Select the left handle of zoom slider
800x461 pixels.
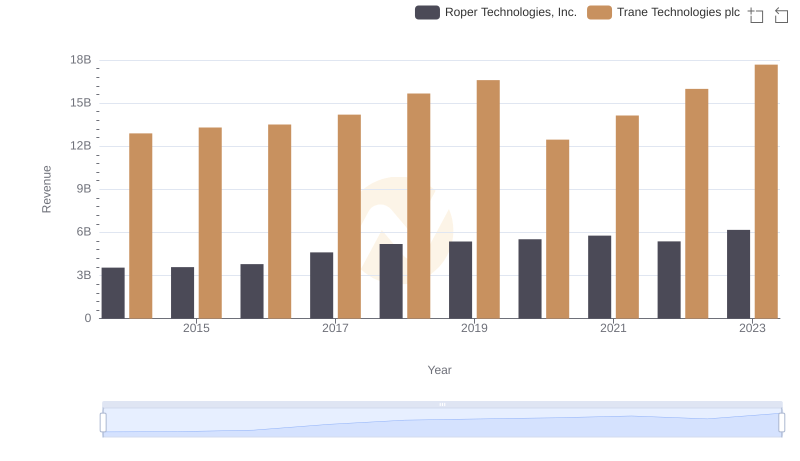click(103, 423)
